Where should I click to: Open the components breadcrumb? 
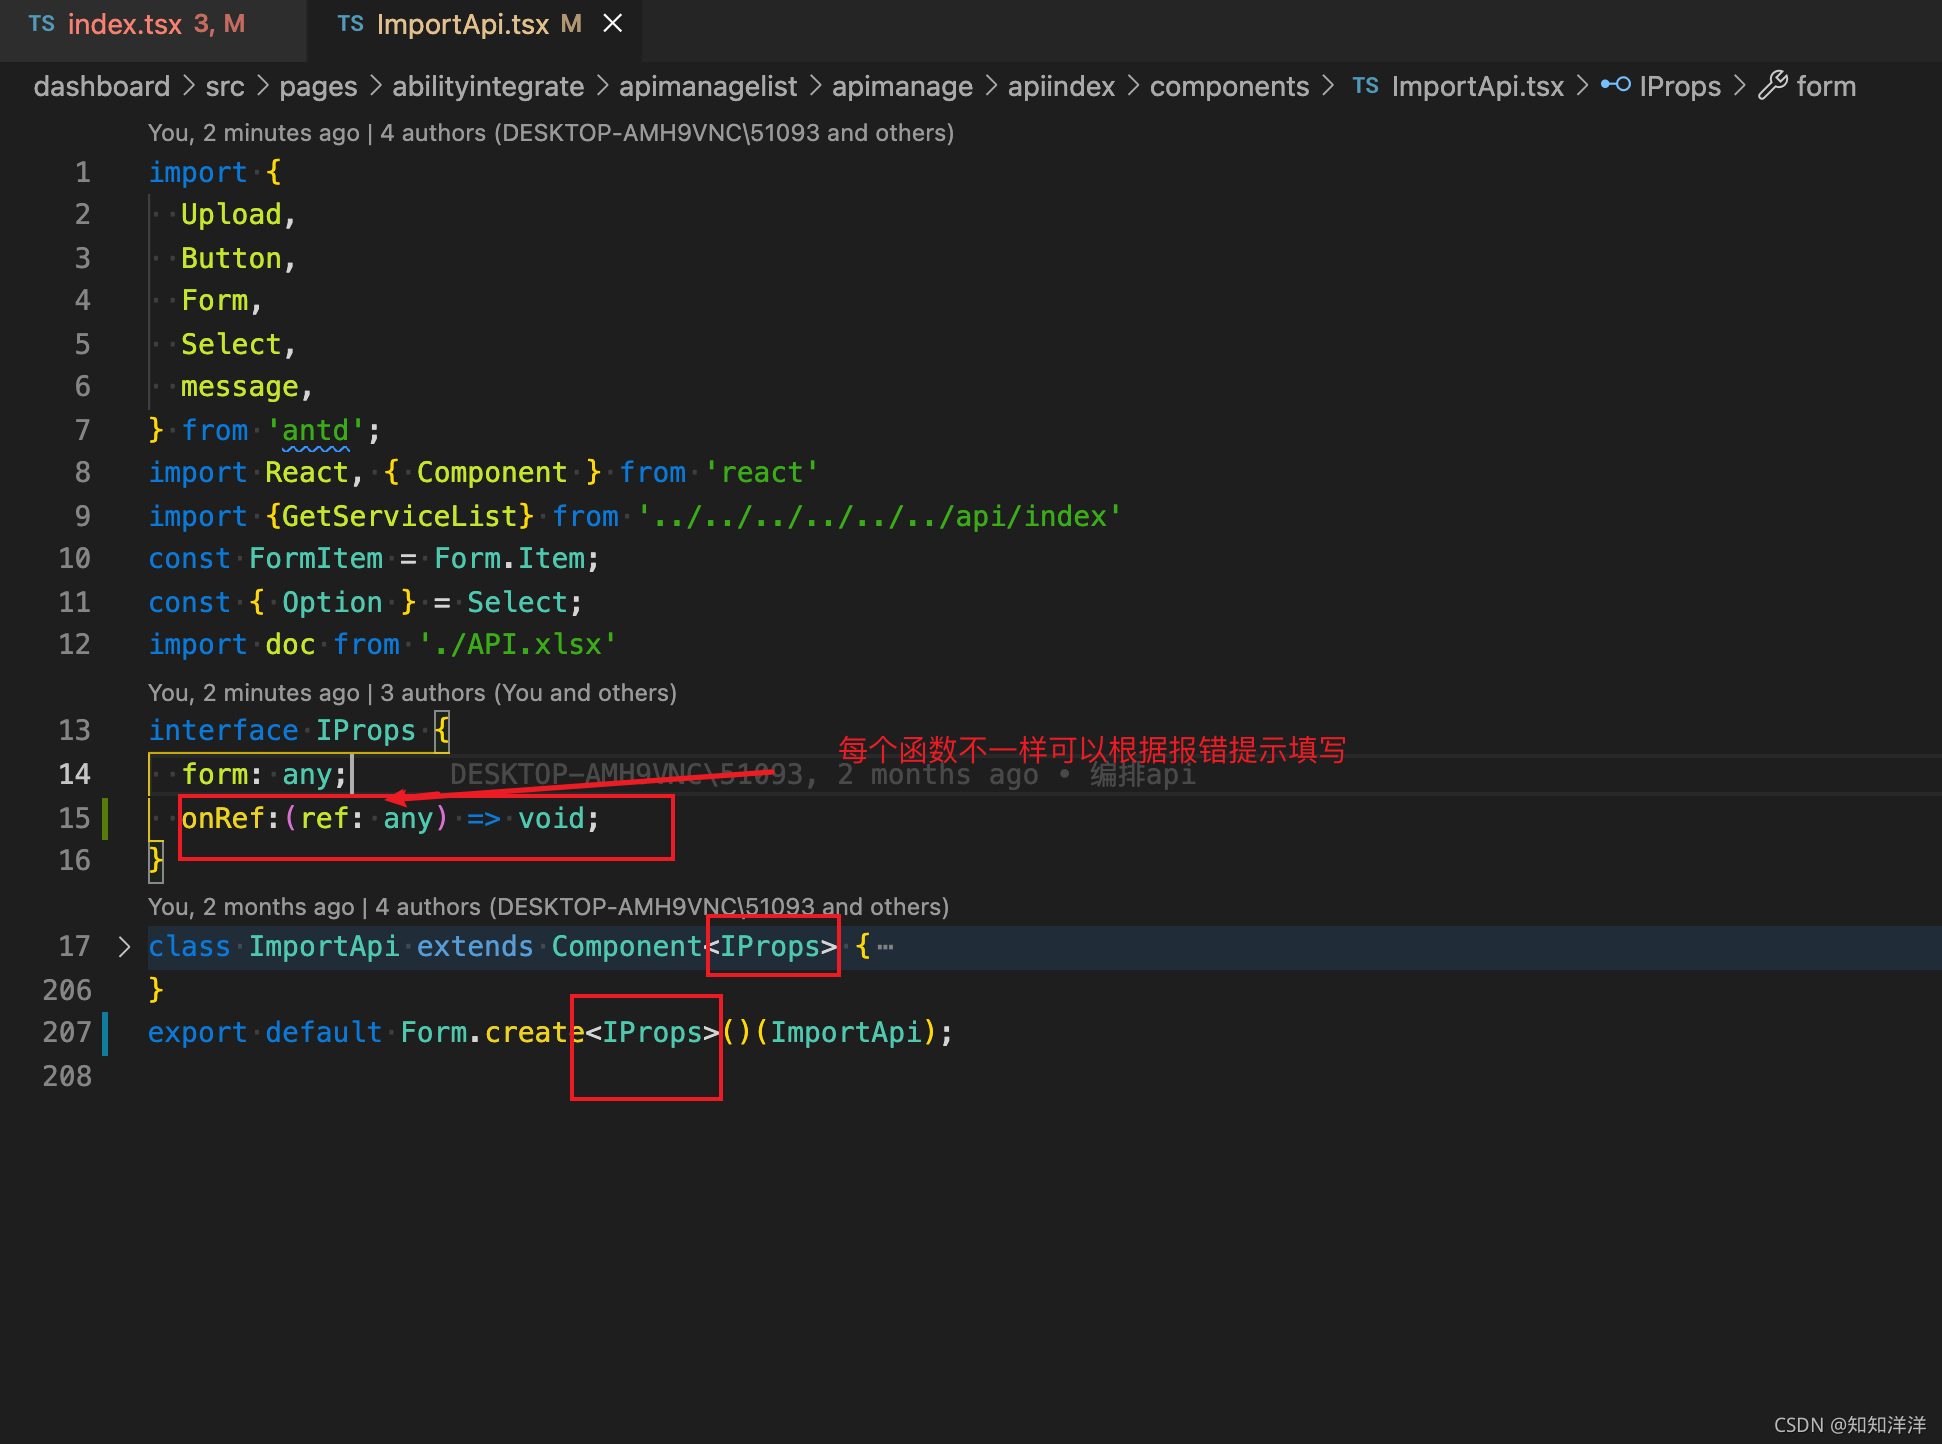point(1229,87)
